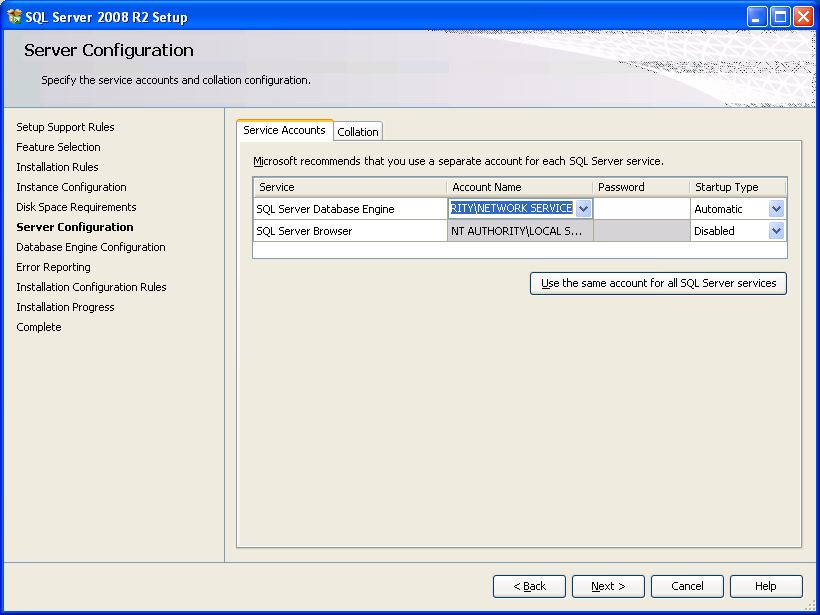Open Help for Server Configuration
This screenshot has height=615, width=820.
pos(765,586)
